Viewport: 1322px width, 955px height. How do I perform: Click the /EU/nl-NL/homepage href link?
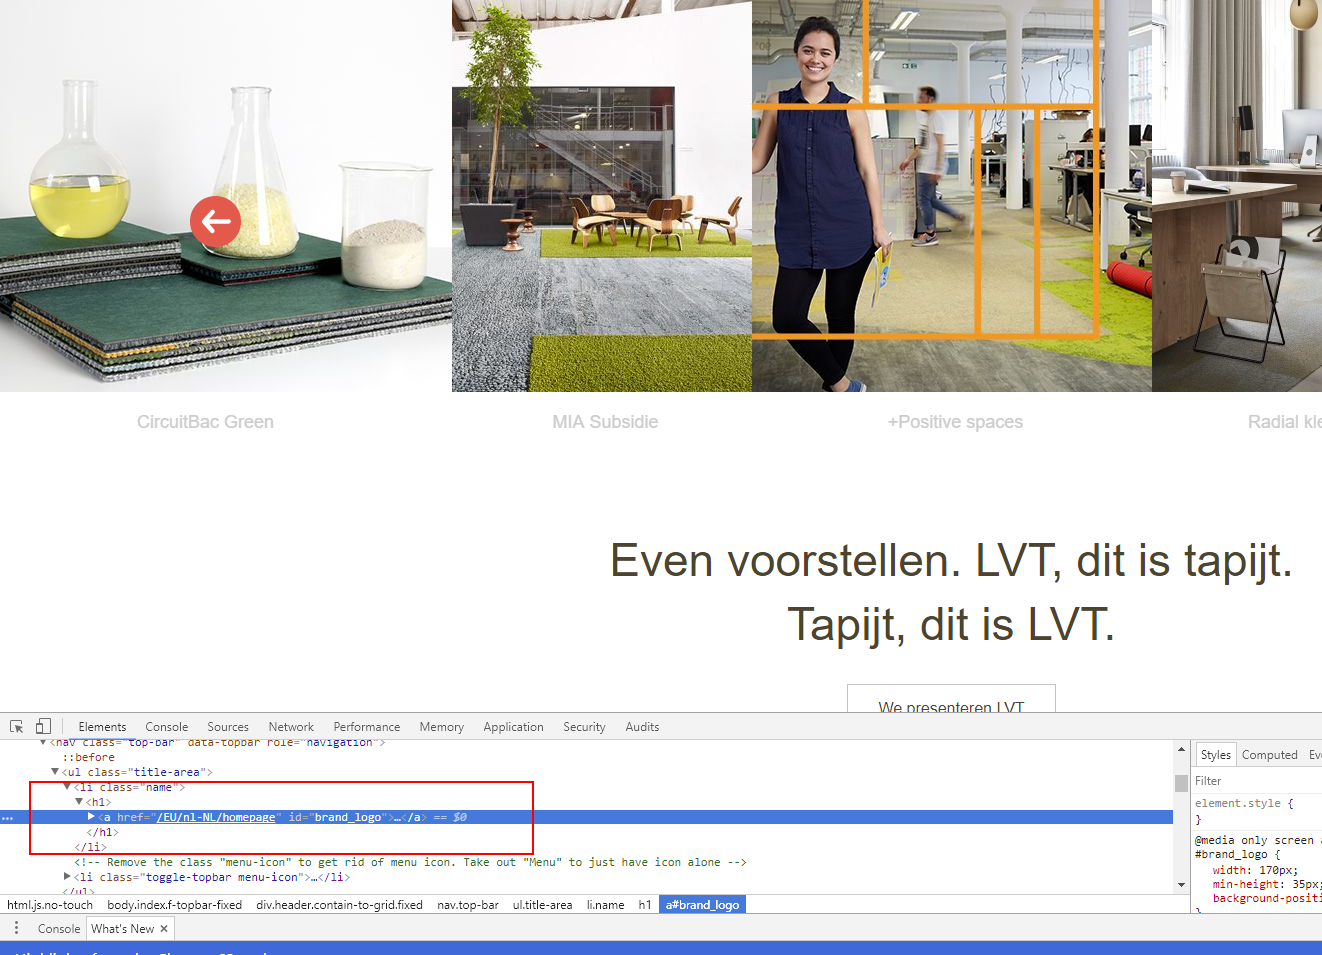coord(216,817)
